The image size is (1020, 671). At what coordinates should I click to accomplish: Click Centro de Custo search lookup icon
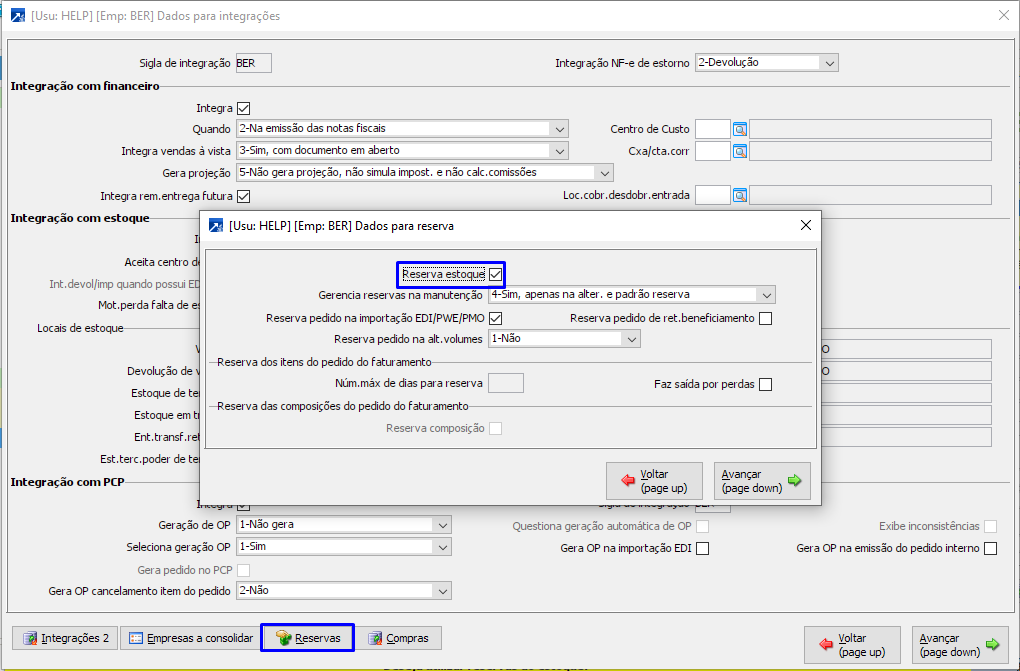(740, 130)
